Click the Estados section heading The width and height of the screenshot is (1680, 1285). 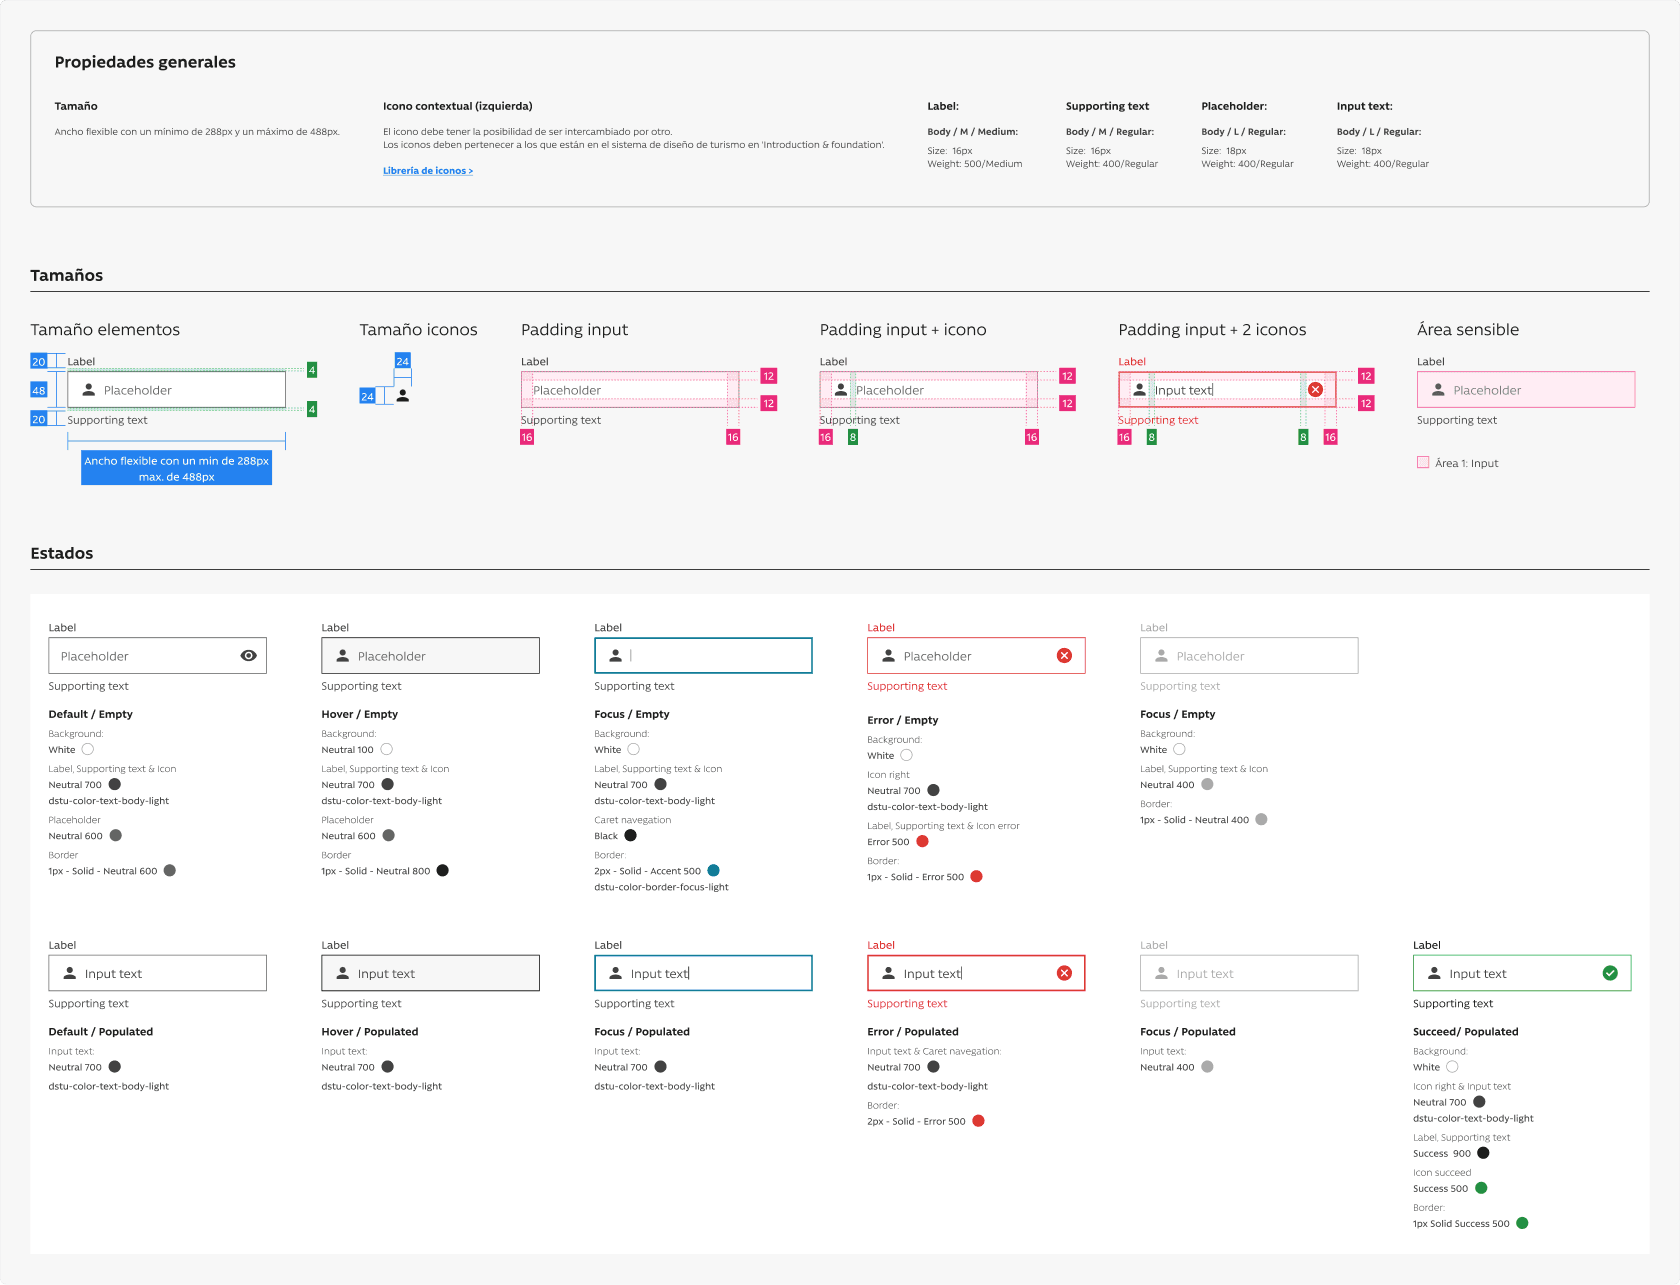coord(61,553)
